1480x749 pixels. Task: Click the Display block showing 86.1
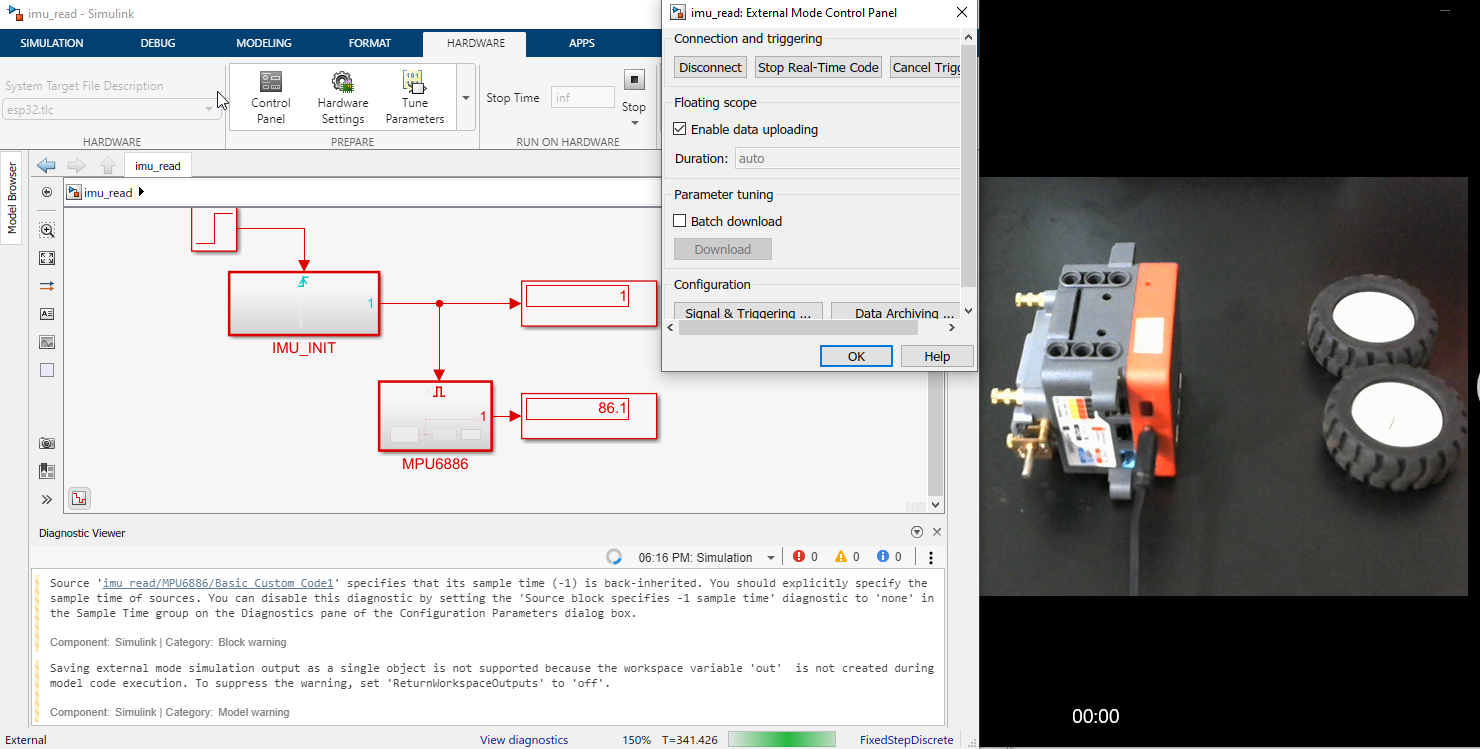pyautogui.click(x=589, y=416)
